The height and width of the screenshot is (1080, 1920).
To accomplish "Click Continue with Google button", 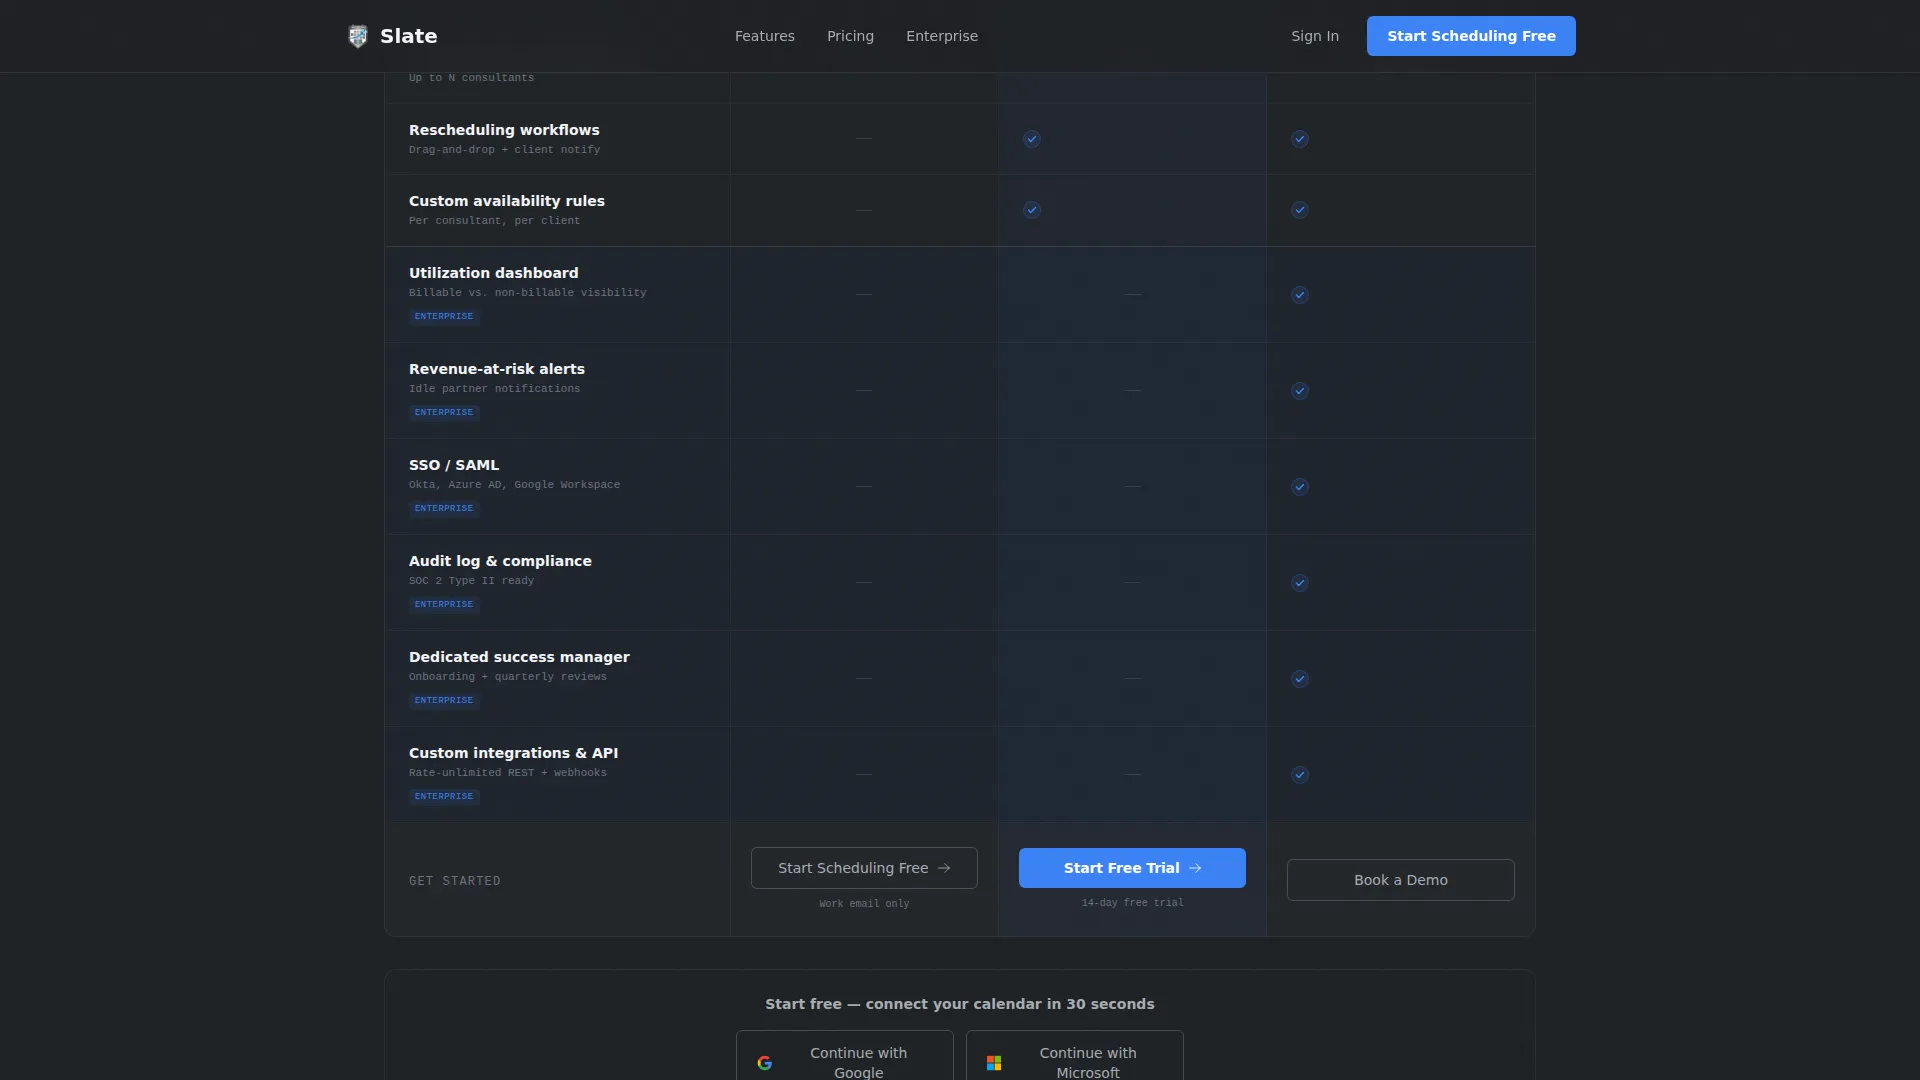I will point(844,1056).
